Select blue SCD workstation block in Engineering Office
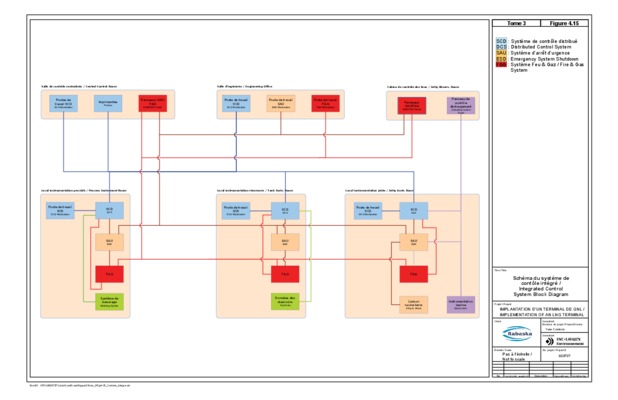 (x=236, y=103)
